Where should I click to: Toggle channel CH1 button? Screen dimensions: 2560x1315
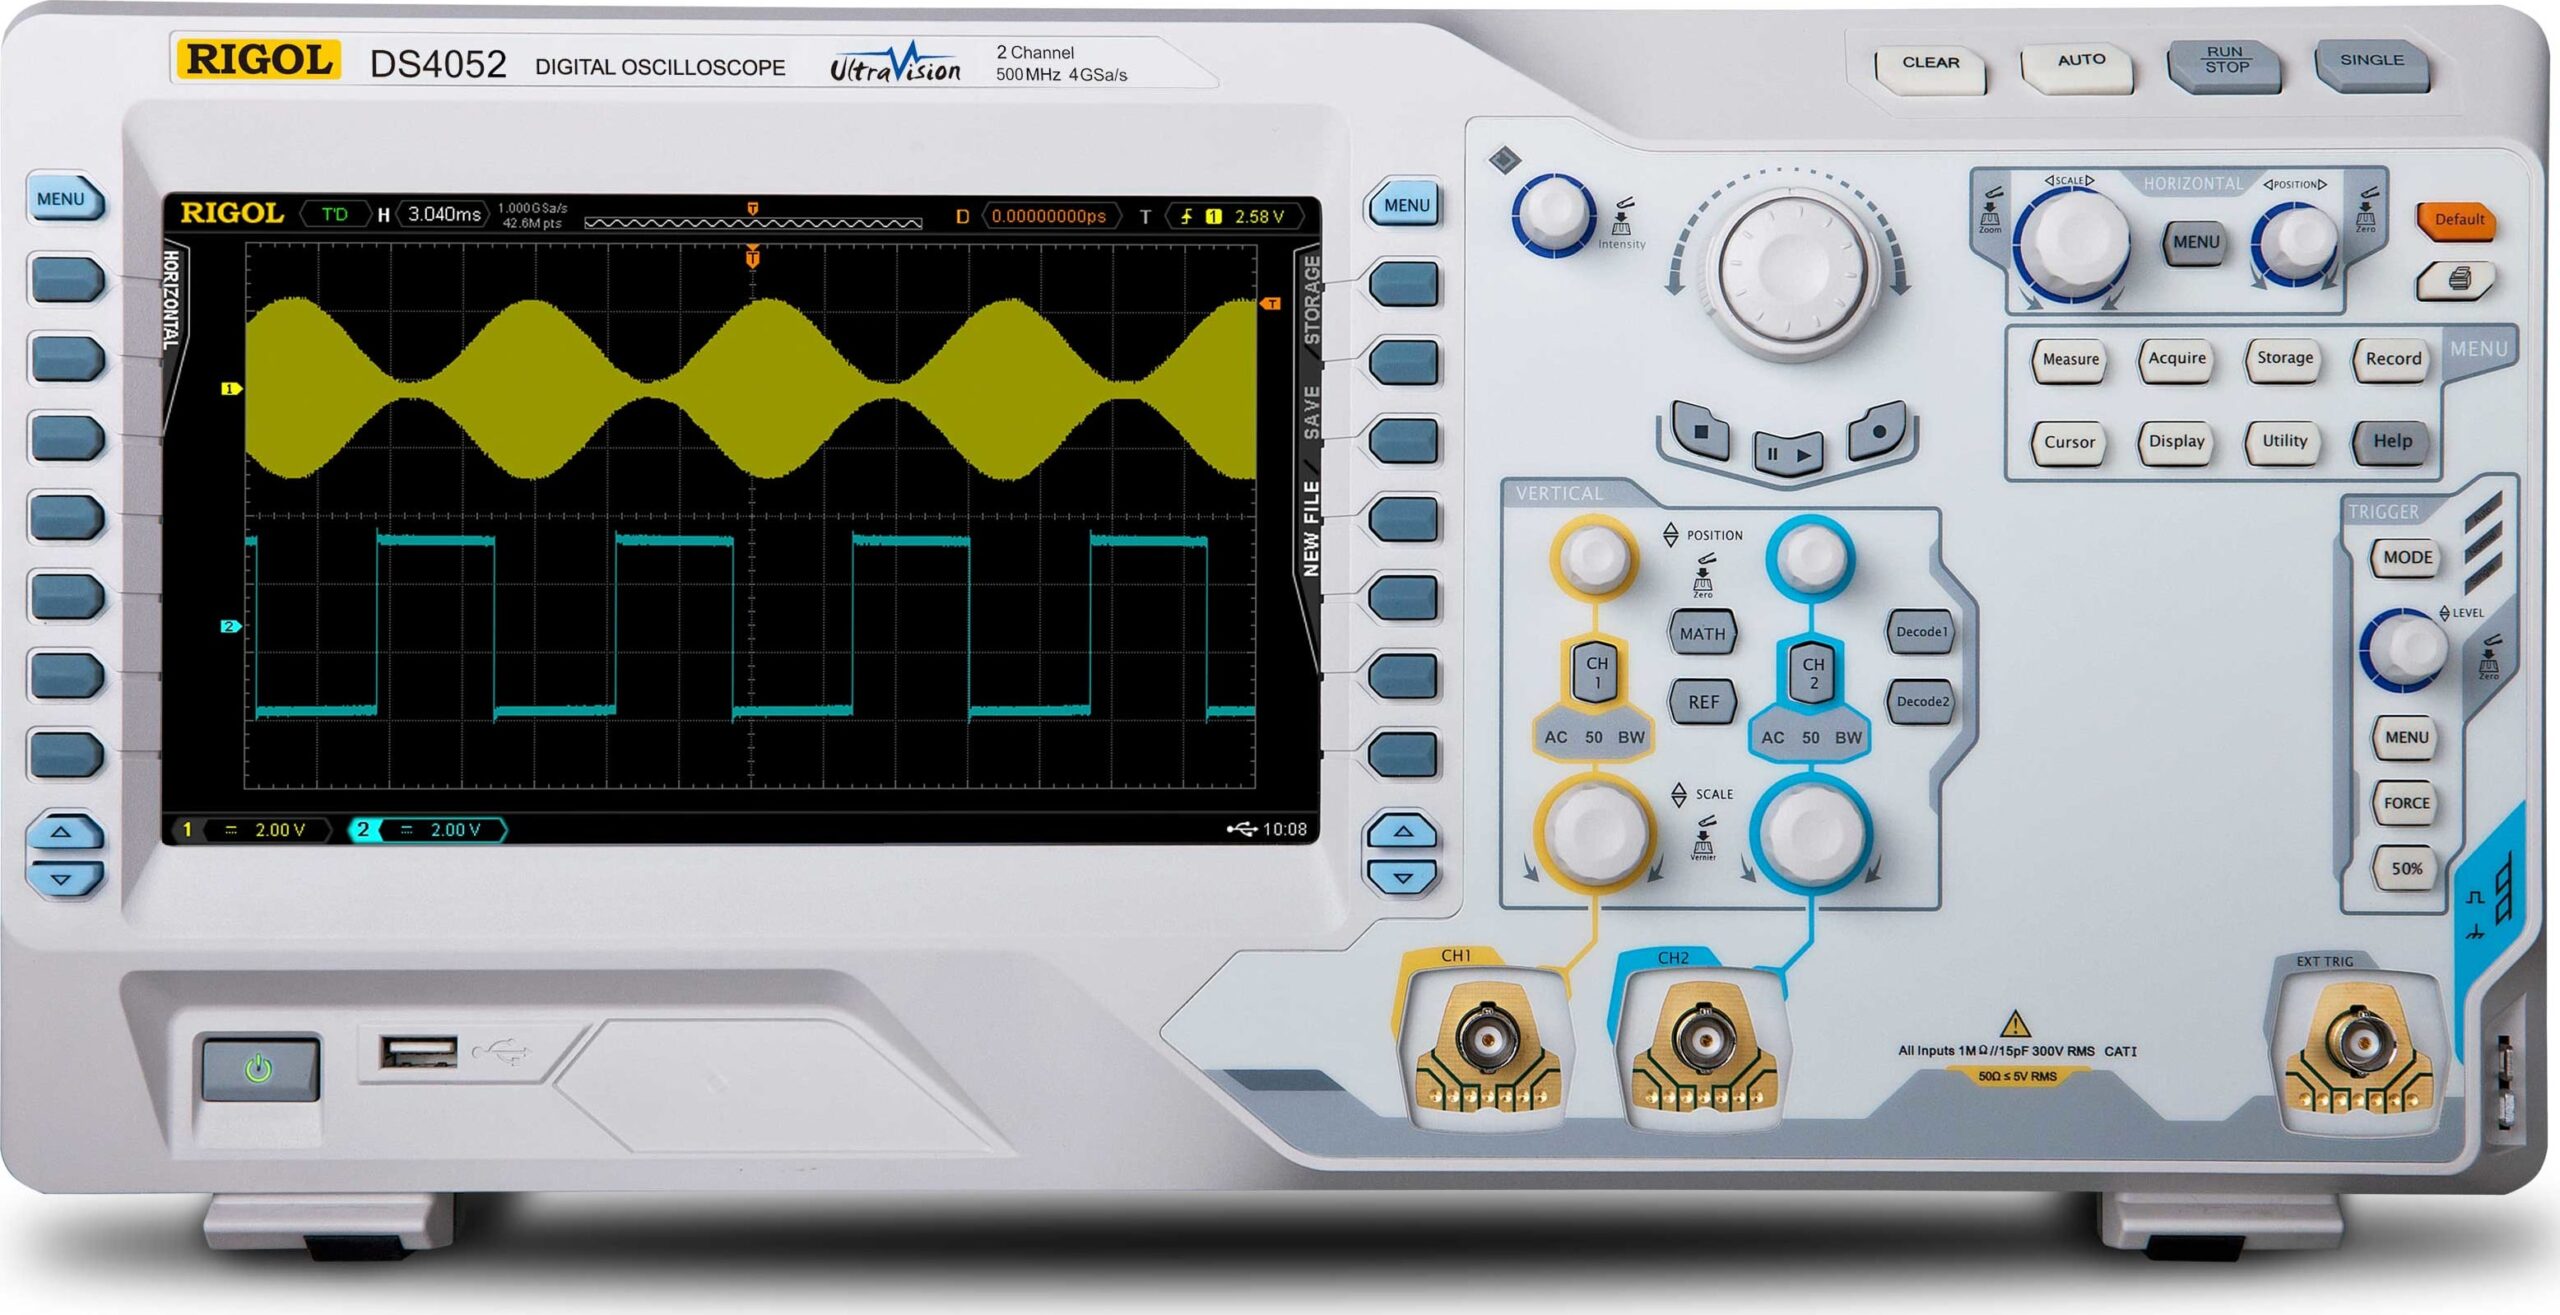[1597, 673]
